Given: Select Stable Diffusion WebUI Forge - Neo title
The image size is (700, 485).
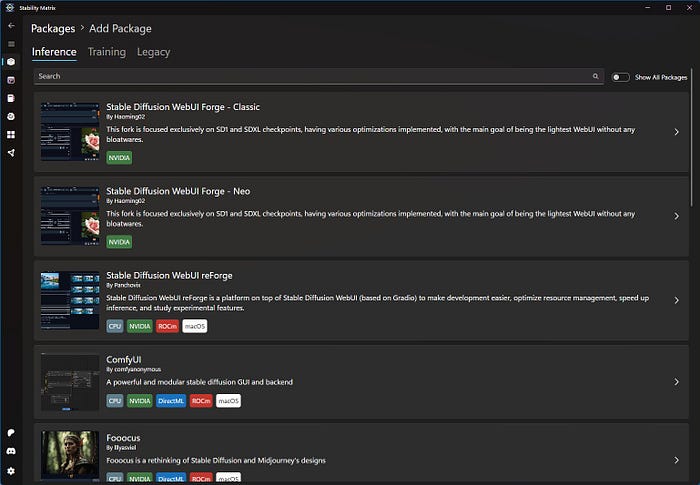Looking at the screenshot, I should pyautogui.click(x=178, y=191).
